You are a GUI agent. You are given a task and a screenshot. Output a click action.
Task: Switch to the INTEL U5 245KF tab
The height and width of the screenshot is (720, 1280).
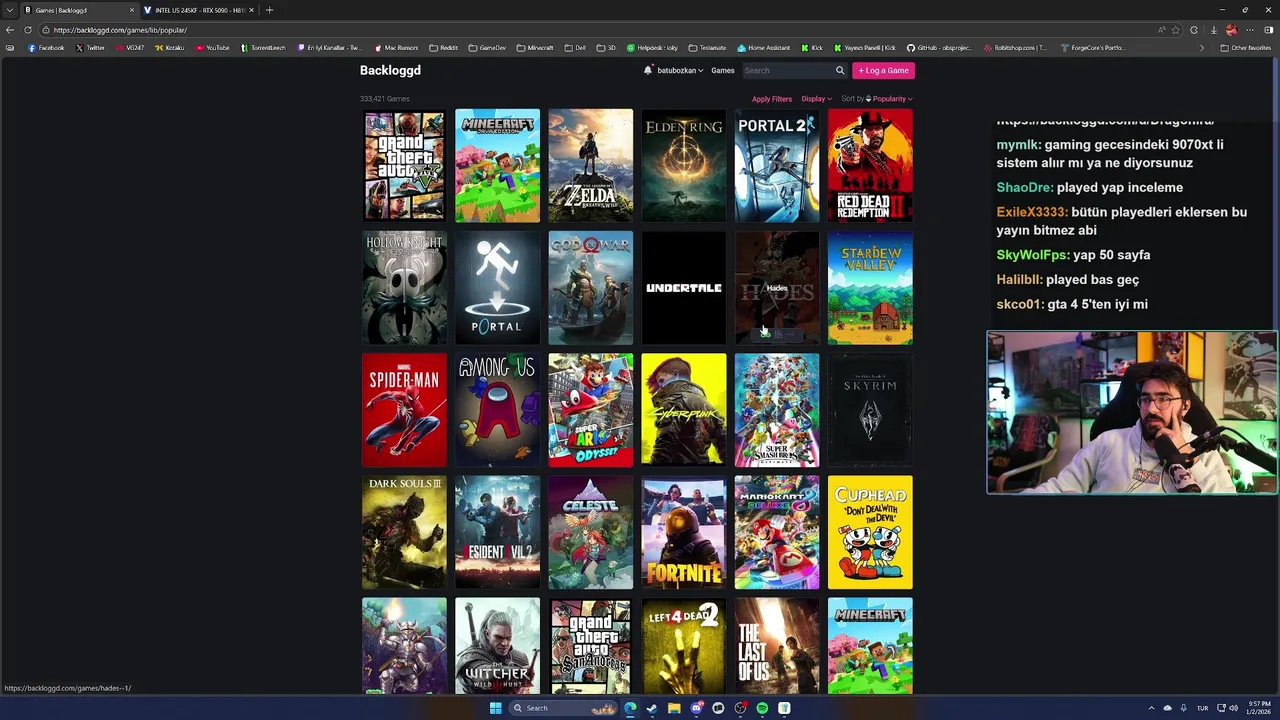coord(198,10)
